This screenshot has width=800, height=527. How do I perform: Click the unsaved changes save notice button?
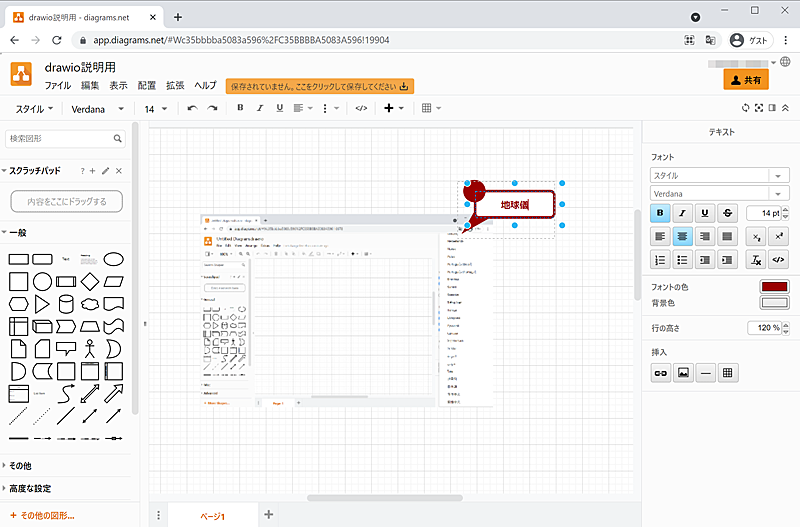[320, 86]
